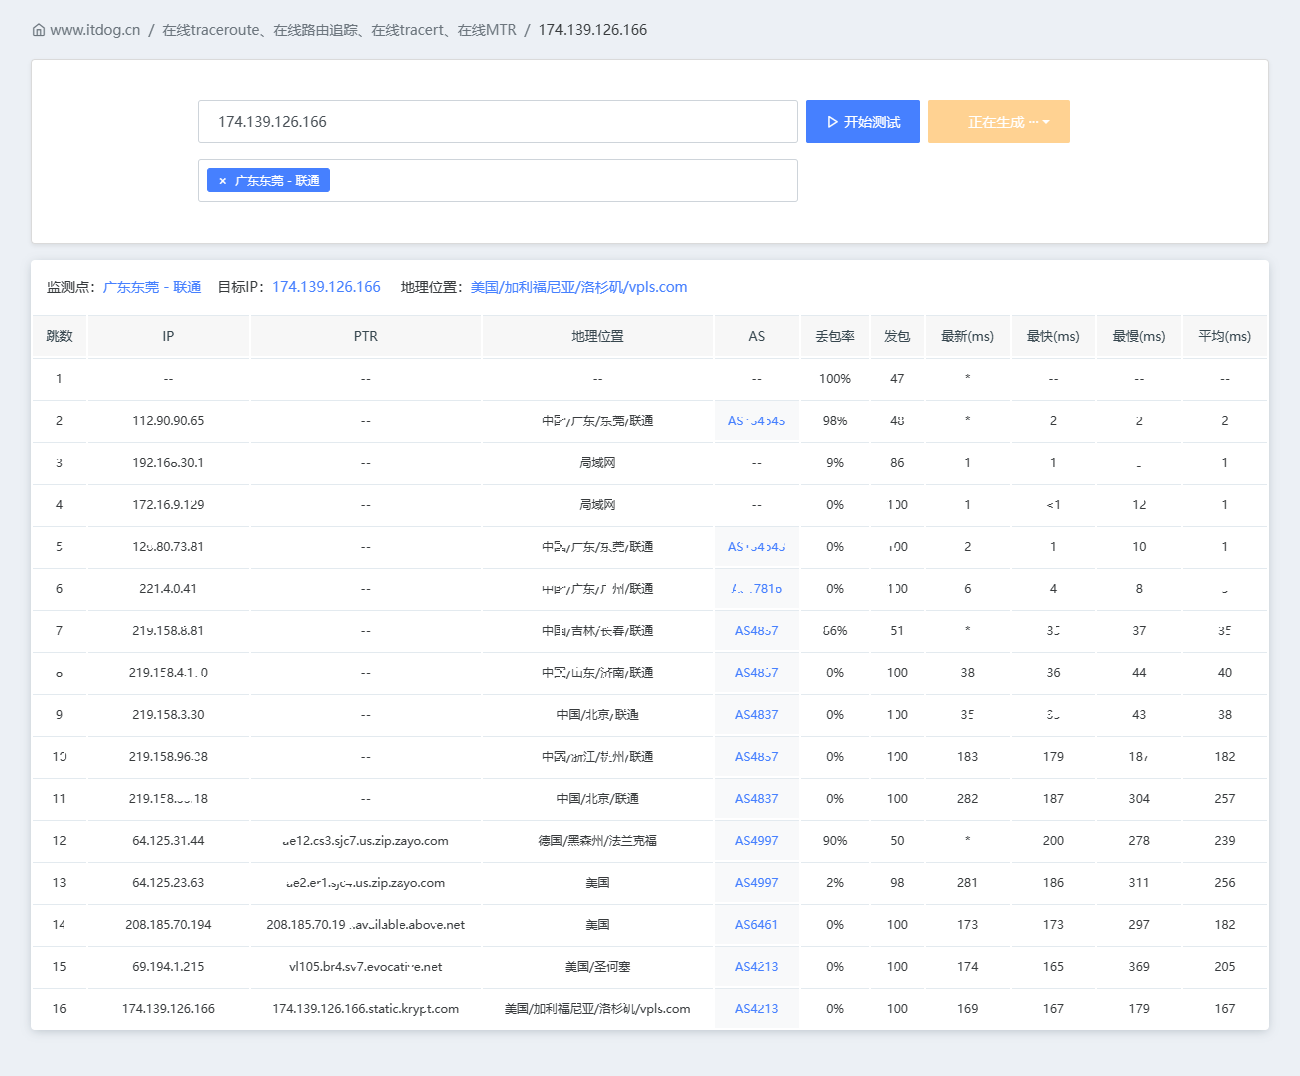1300x1076 pixels.
Task: Click the 地理位置 column header
Action: 597,336
